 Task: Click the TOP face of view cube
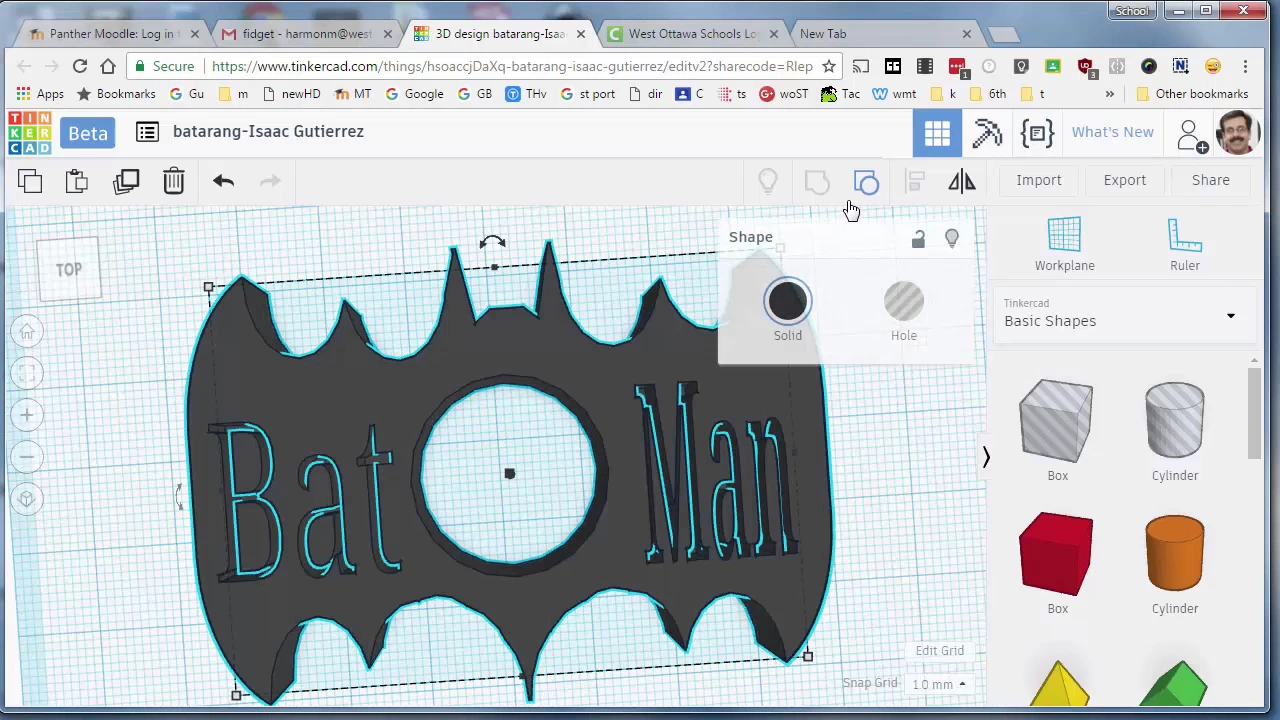point(69,269)
